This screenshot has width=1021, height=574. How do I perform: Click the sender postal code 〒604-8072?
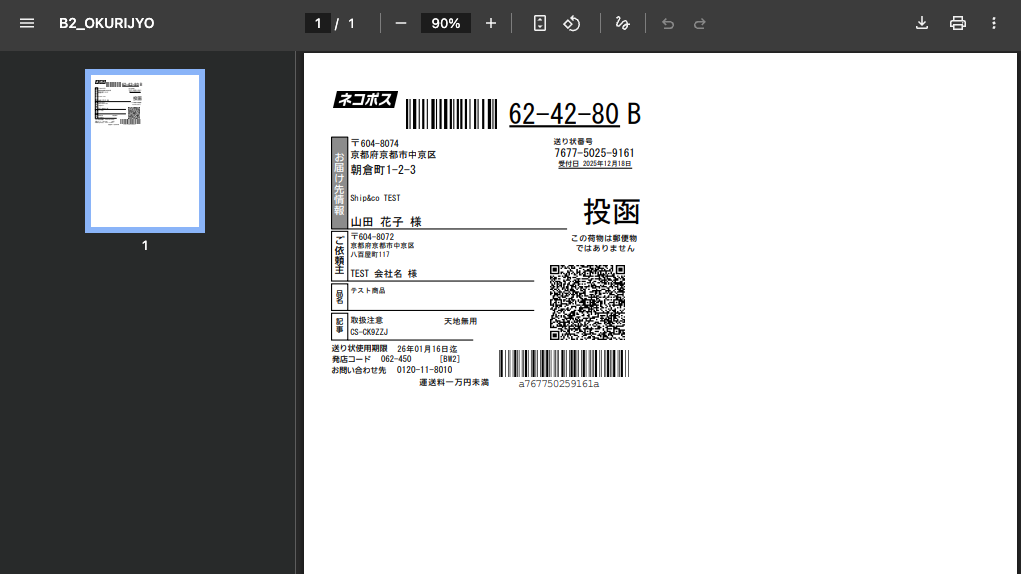click(372, 237)
